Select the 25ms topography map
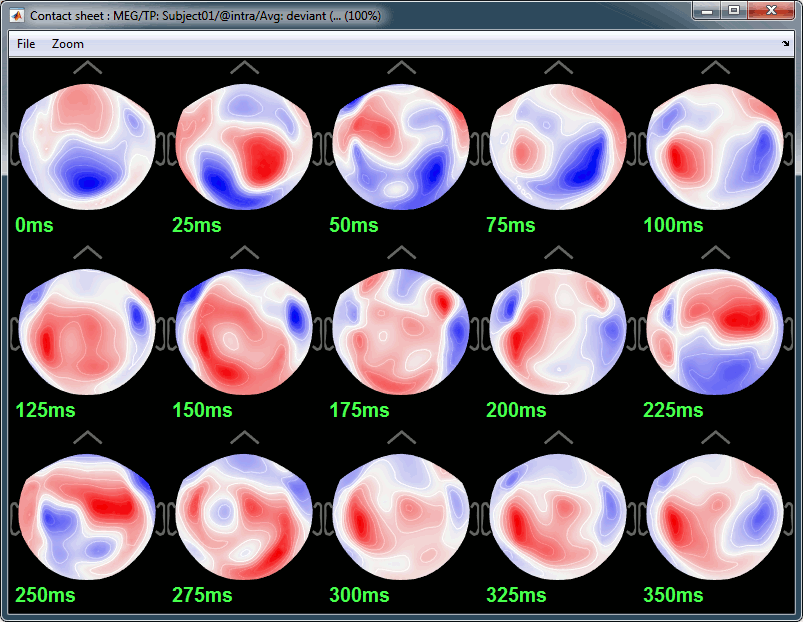The width and height of the screenshot is (803, 622). tap(244, 146)
